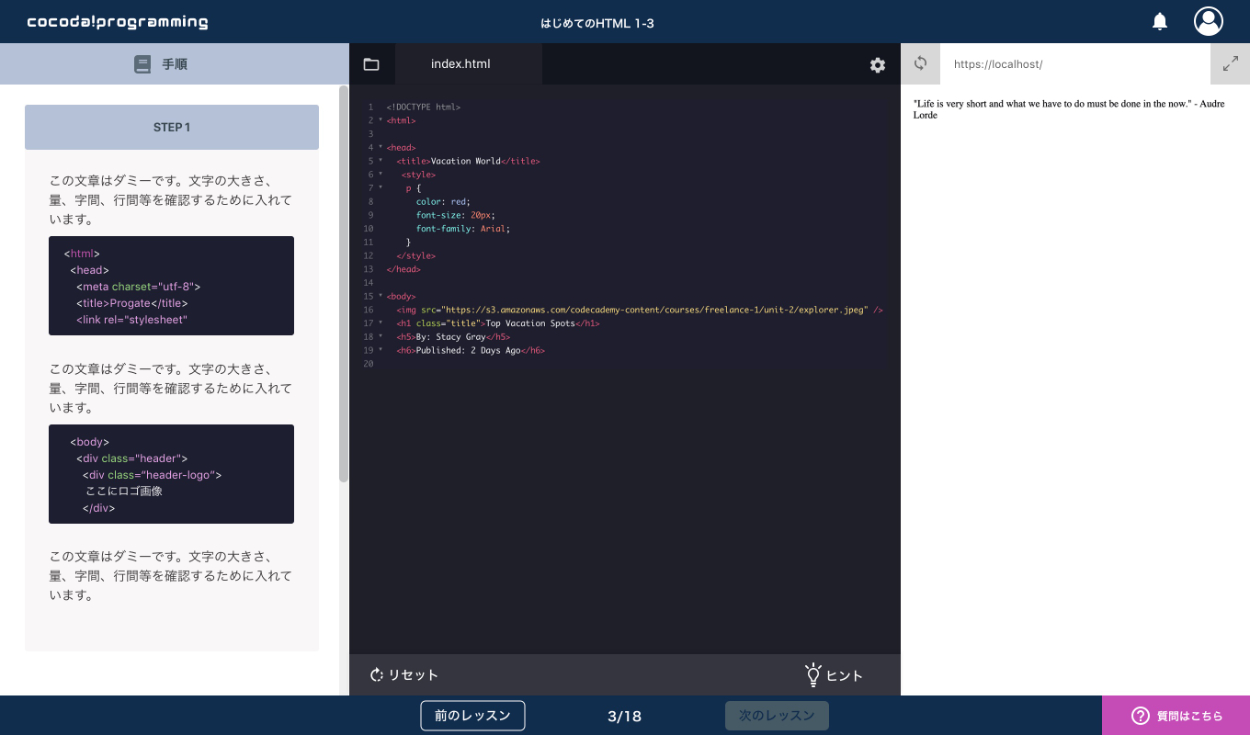Click the book icon beside 手順
Viewport: 1250px width, 735px height.
click(x=142, y=64)
